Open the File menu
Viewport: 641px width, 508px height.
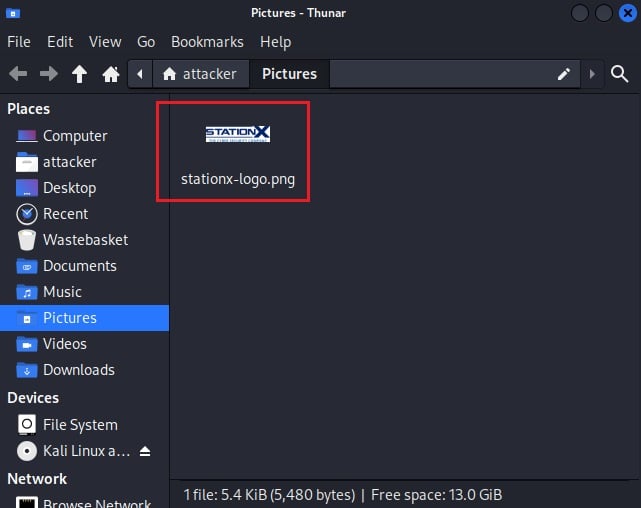(19, 42)
